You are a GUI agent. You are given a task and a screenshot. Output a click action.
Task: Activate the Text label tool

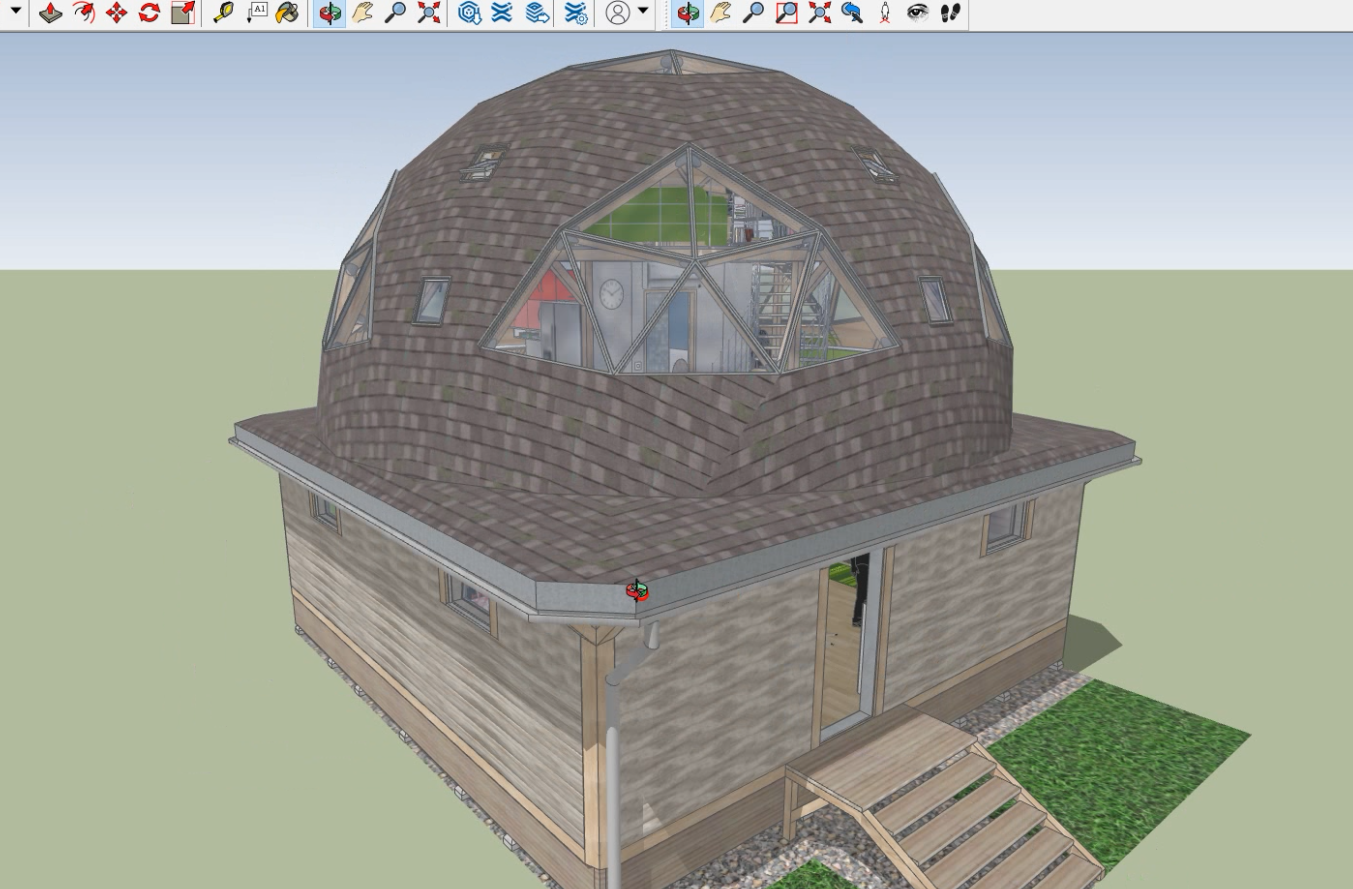tap(257, 12)
